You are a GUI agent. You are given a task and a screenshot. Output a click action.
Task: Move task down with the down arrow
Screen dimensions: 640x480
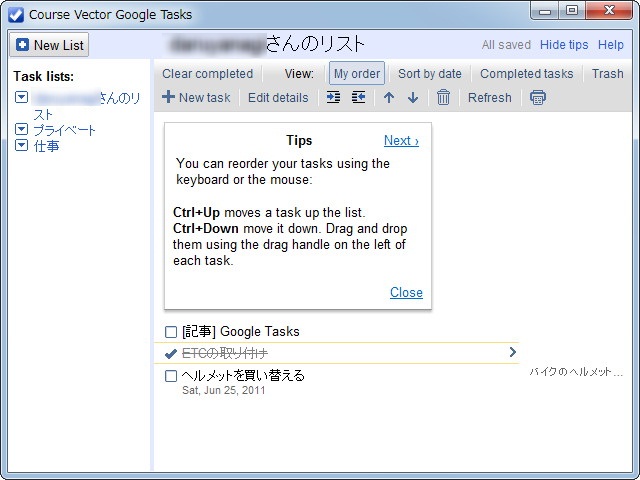[413, 98]
